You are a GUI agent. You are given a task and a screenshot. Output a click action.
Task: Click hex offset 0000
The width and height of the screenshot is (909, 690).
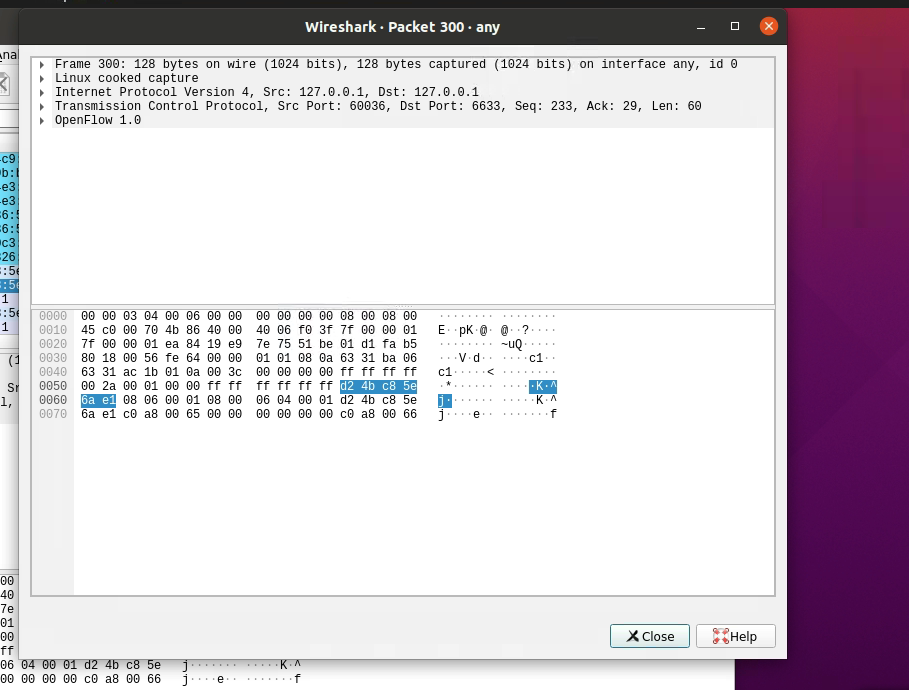coord(53,316)
